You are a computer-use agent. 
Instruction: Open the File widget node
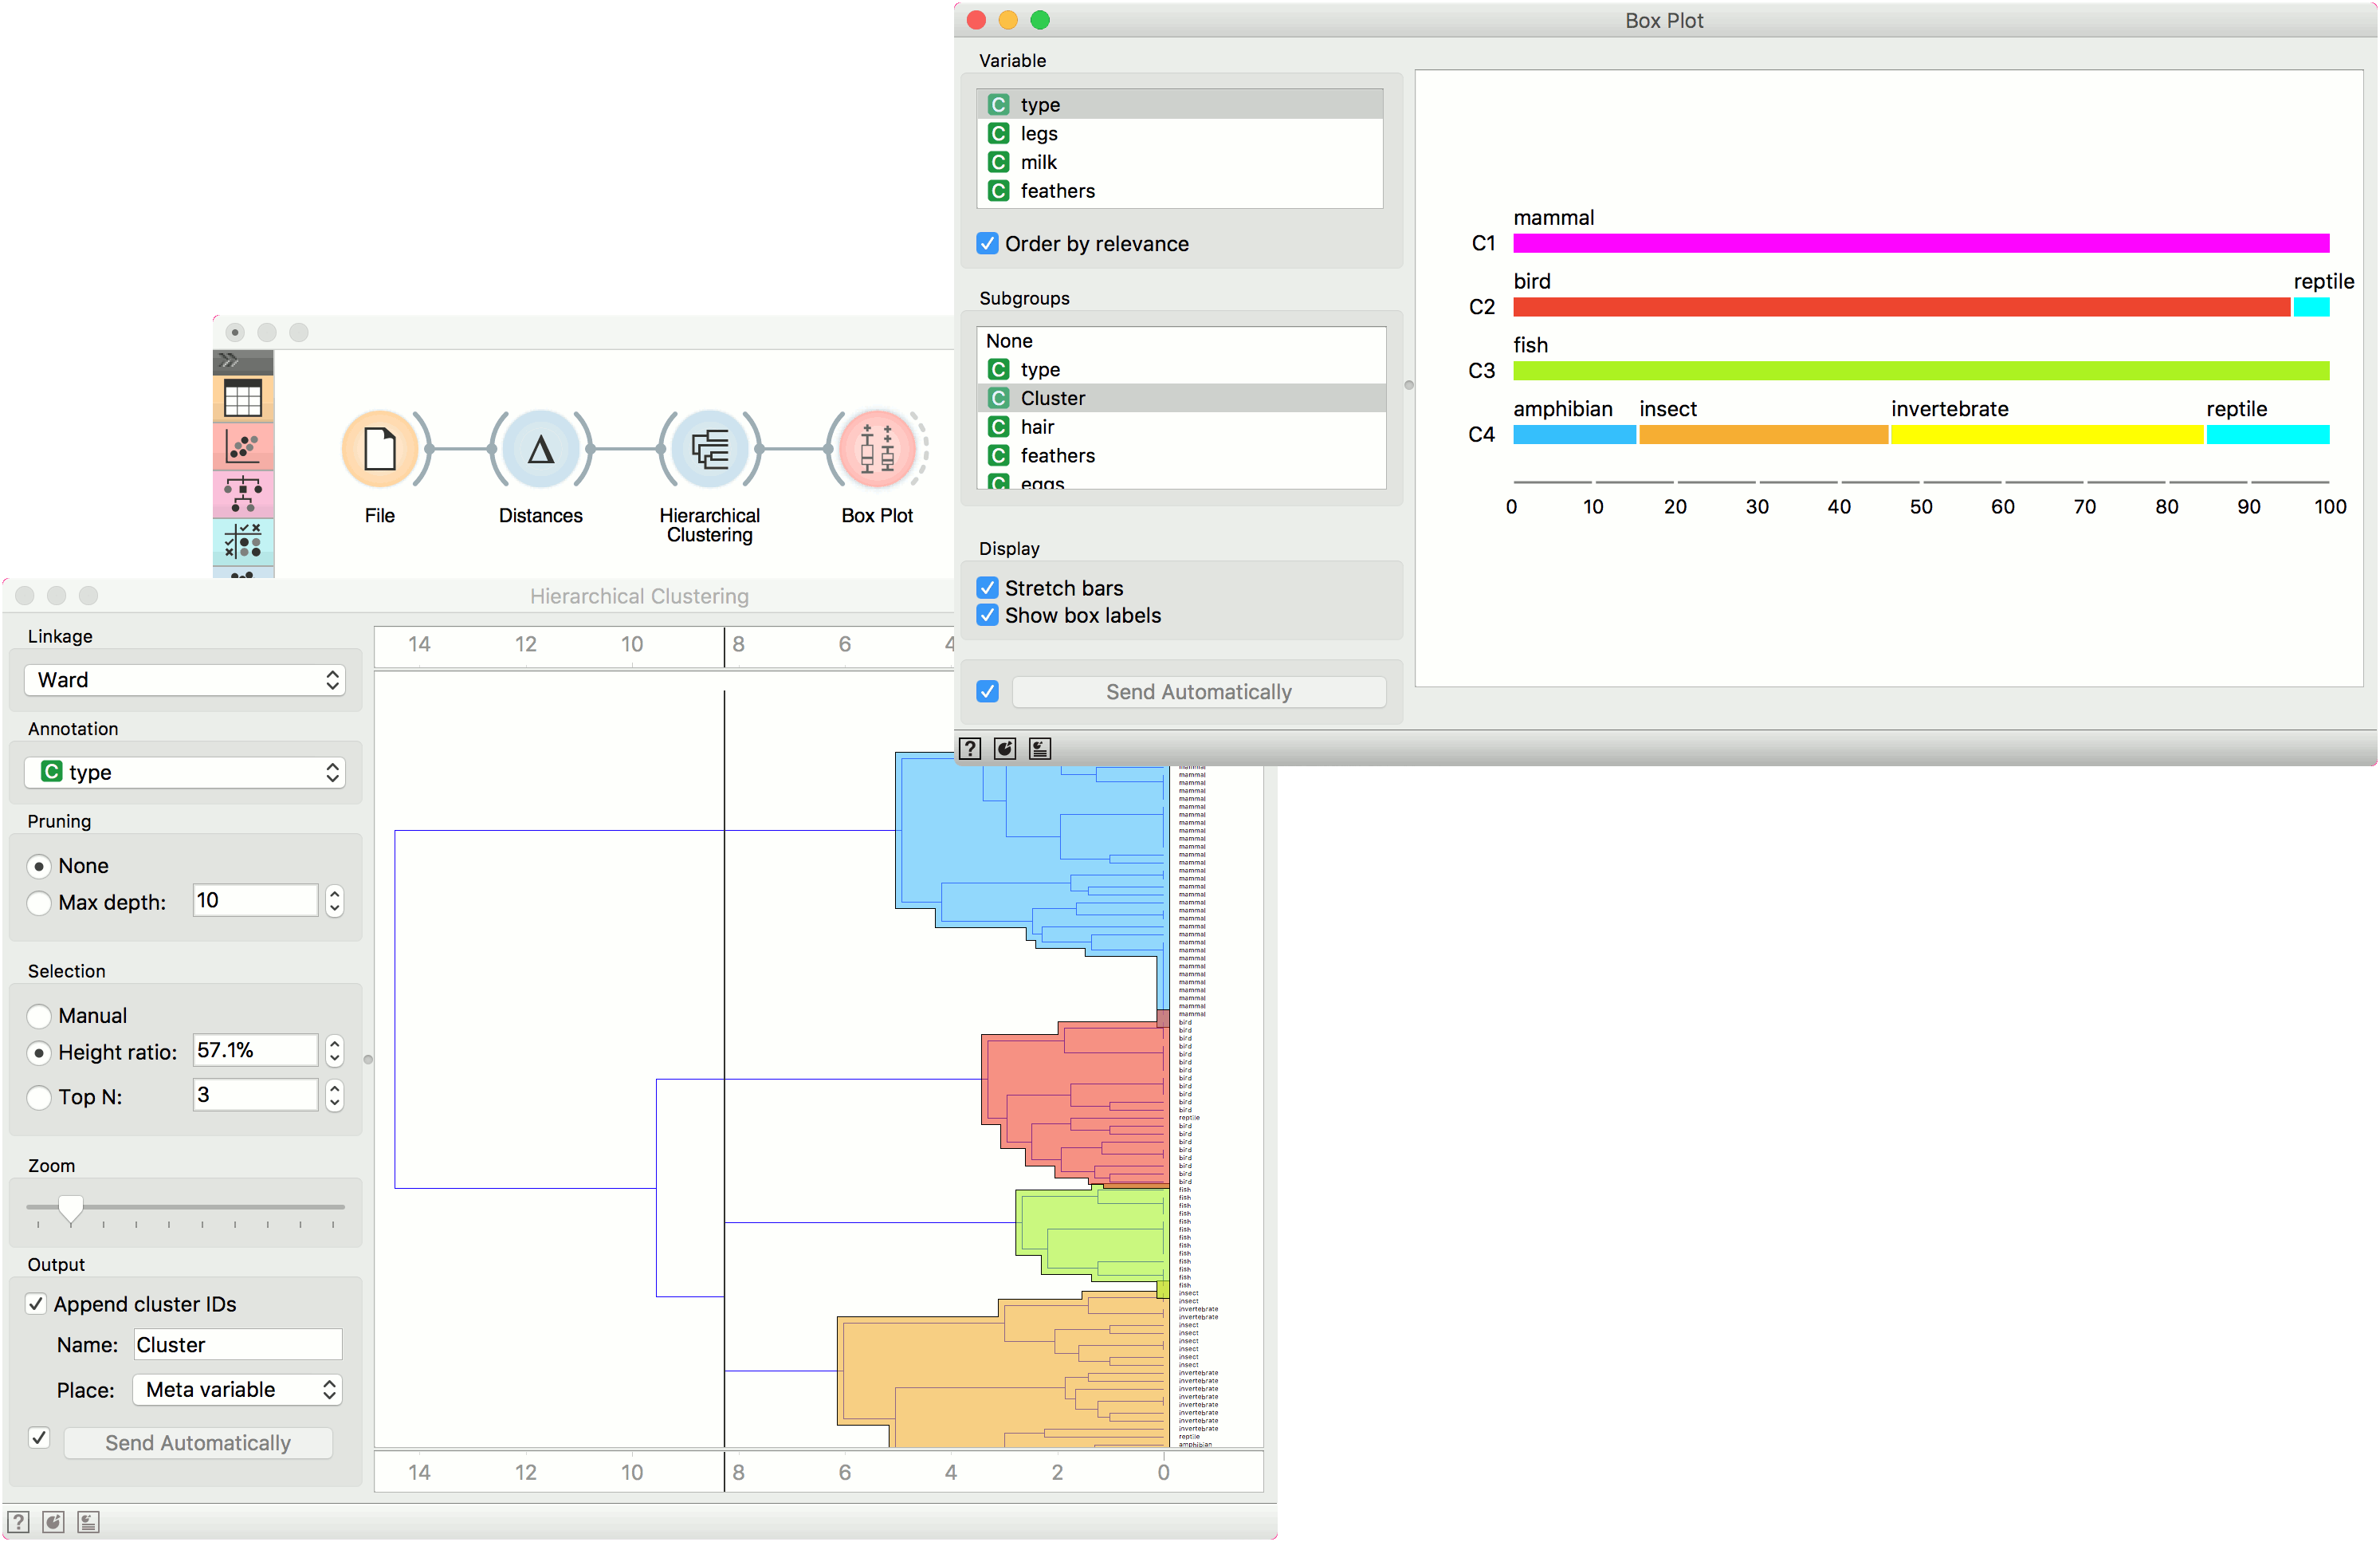pyautogui.click(x=380, y=449)
